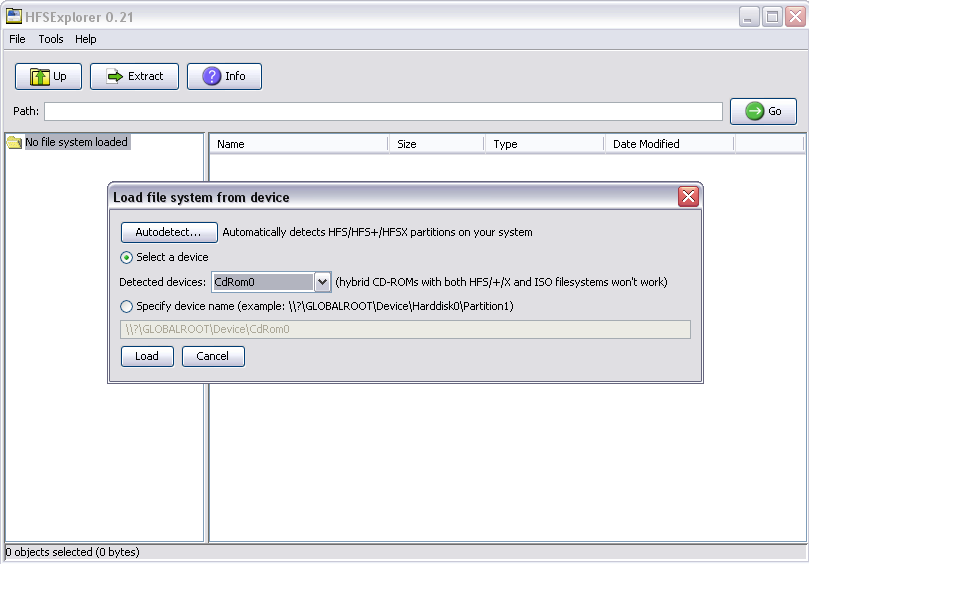Click the HFSExplorer title bar app icon
This screenshot has height=600, width=960.
pyautogui.click(x=13, y=17)
